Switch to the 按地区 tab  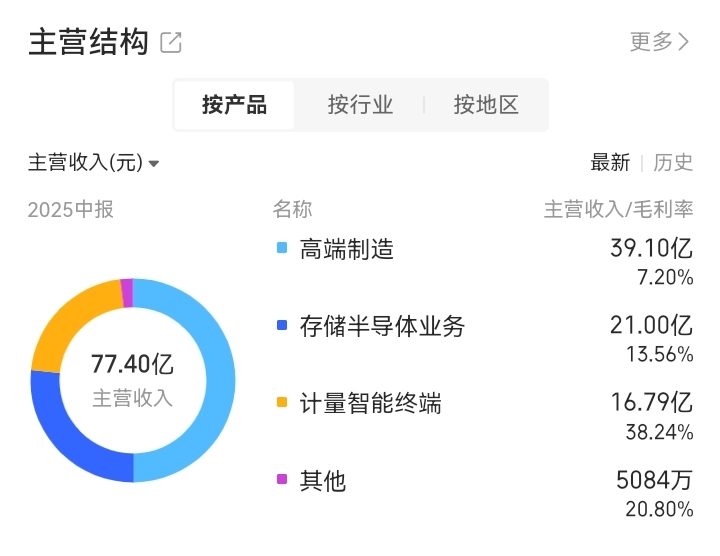(x=486, y=105)
